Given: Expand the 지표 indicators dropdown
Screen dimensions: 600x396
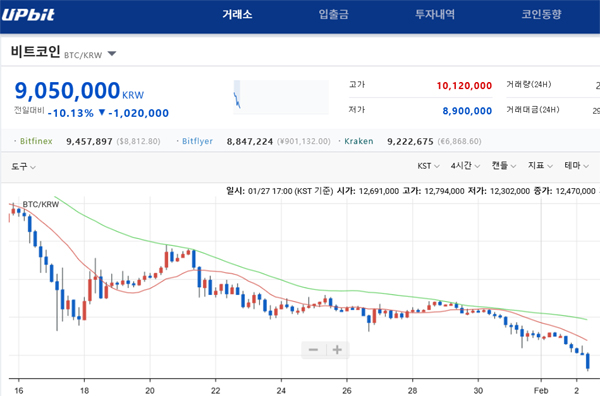Looking at the screenshot, I should click(x=540, y=166).
